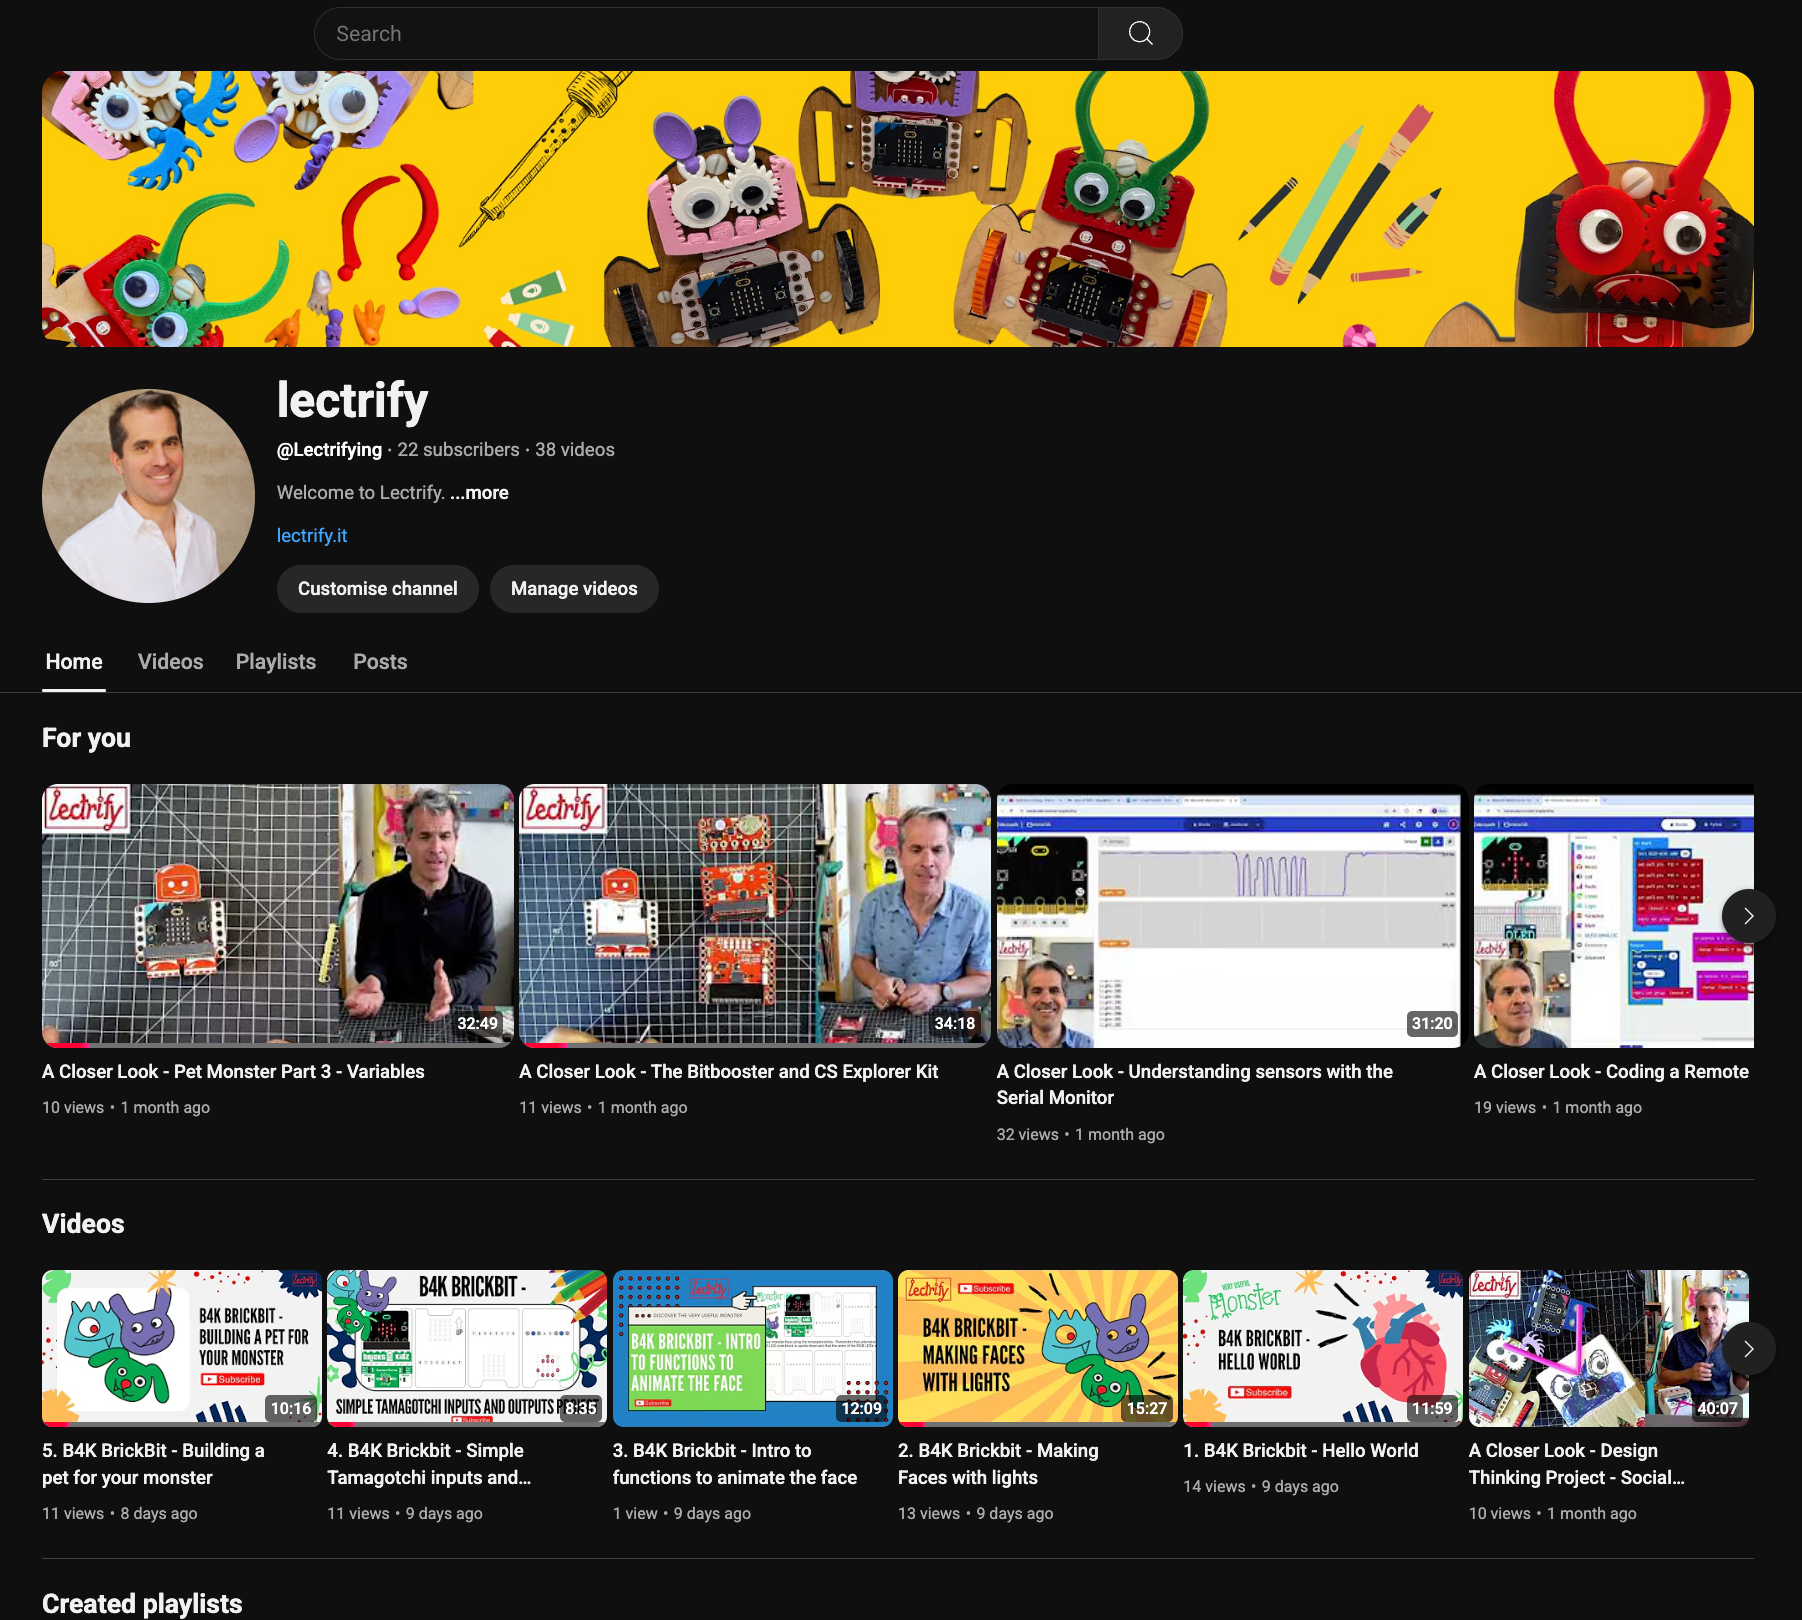
Task: Open the lectrify.it website link
Action: (x=312, y=536)
